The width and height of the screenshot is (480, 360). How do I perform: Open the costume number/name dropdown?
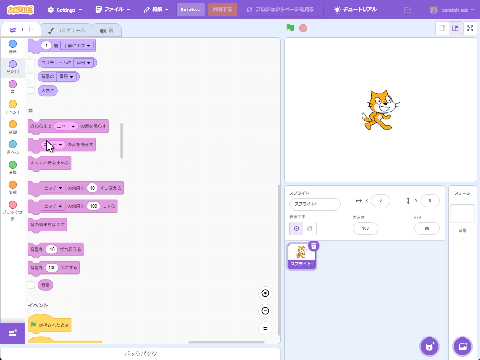tap(83, 63)
